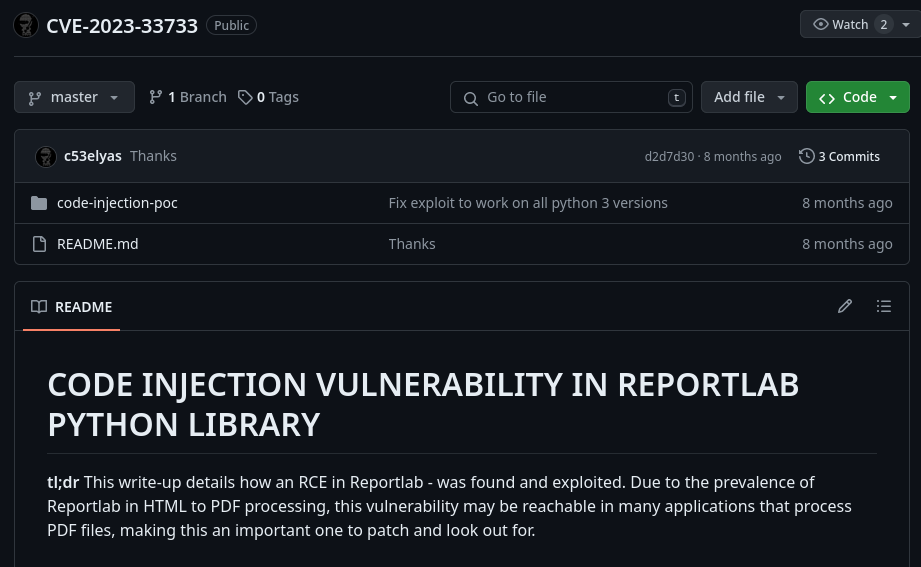Click the c53elyas commit author avatar
921x567 pixels.
pyautogui.click(x=46, y=156)
